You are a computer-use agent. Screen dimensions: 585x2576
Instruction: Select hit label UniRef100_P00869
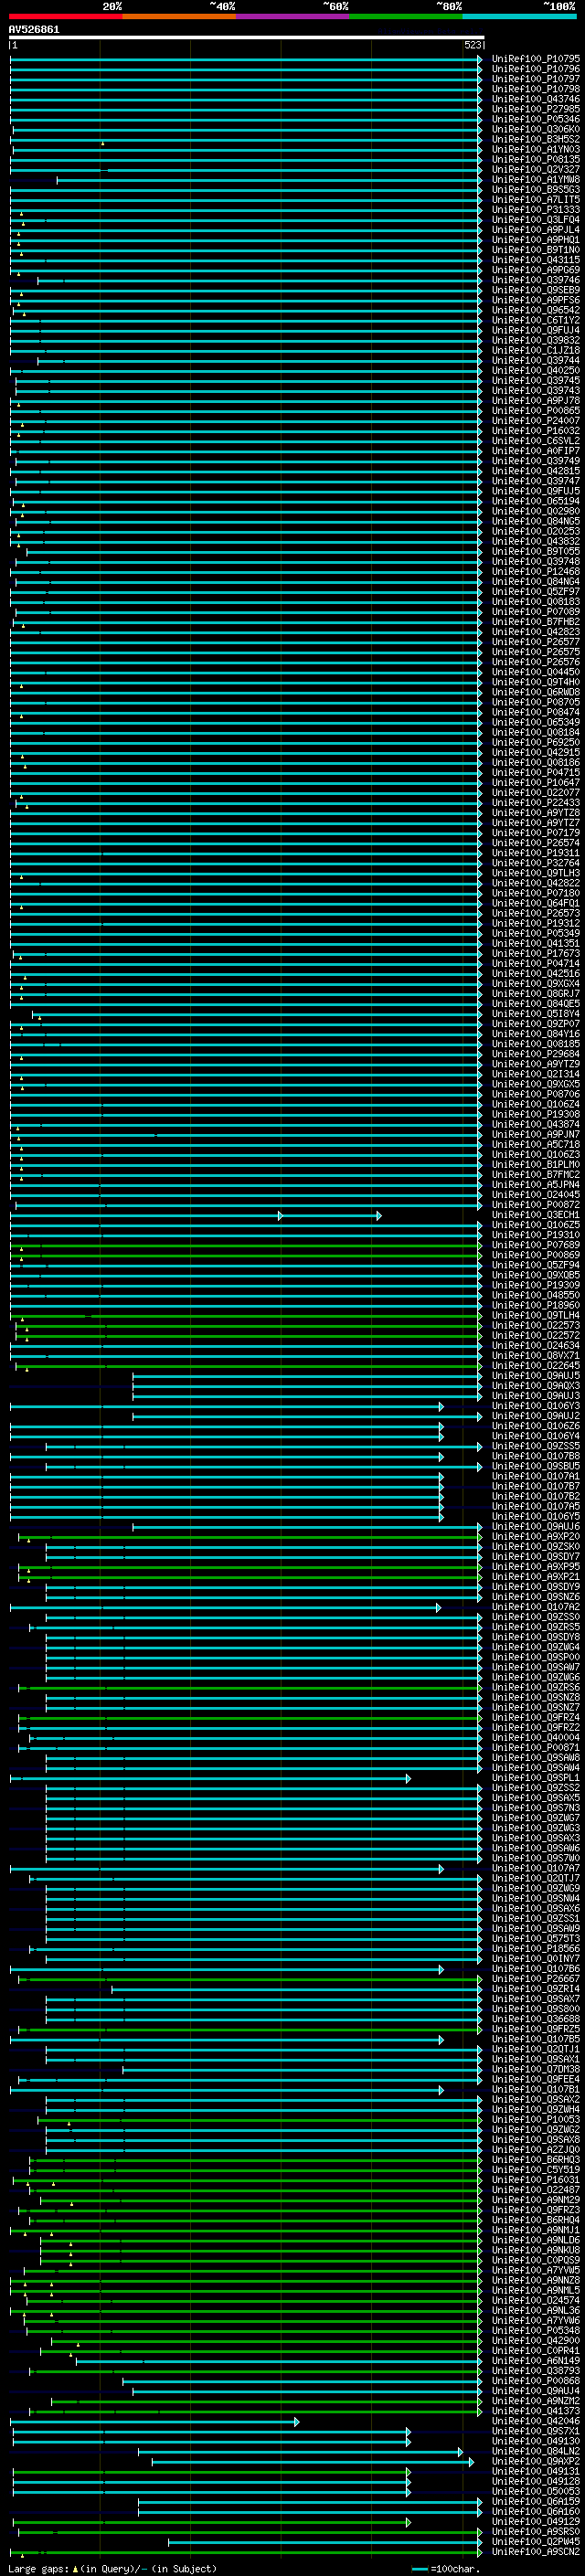(536, 1255)
